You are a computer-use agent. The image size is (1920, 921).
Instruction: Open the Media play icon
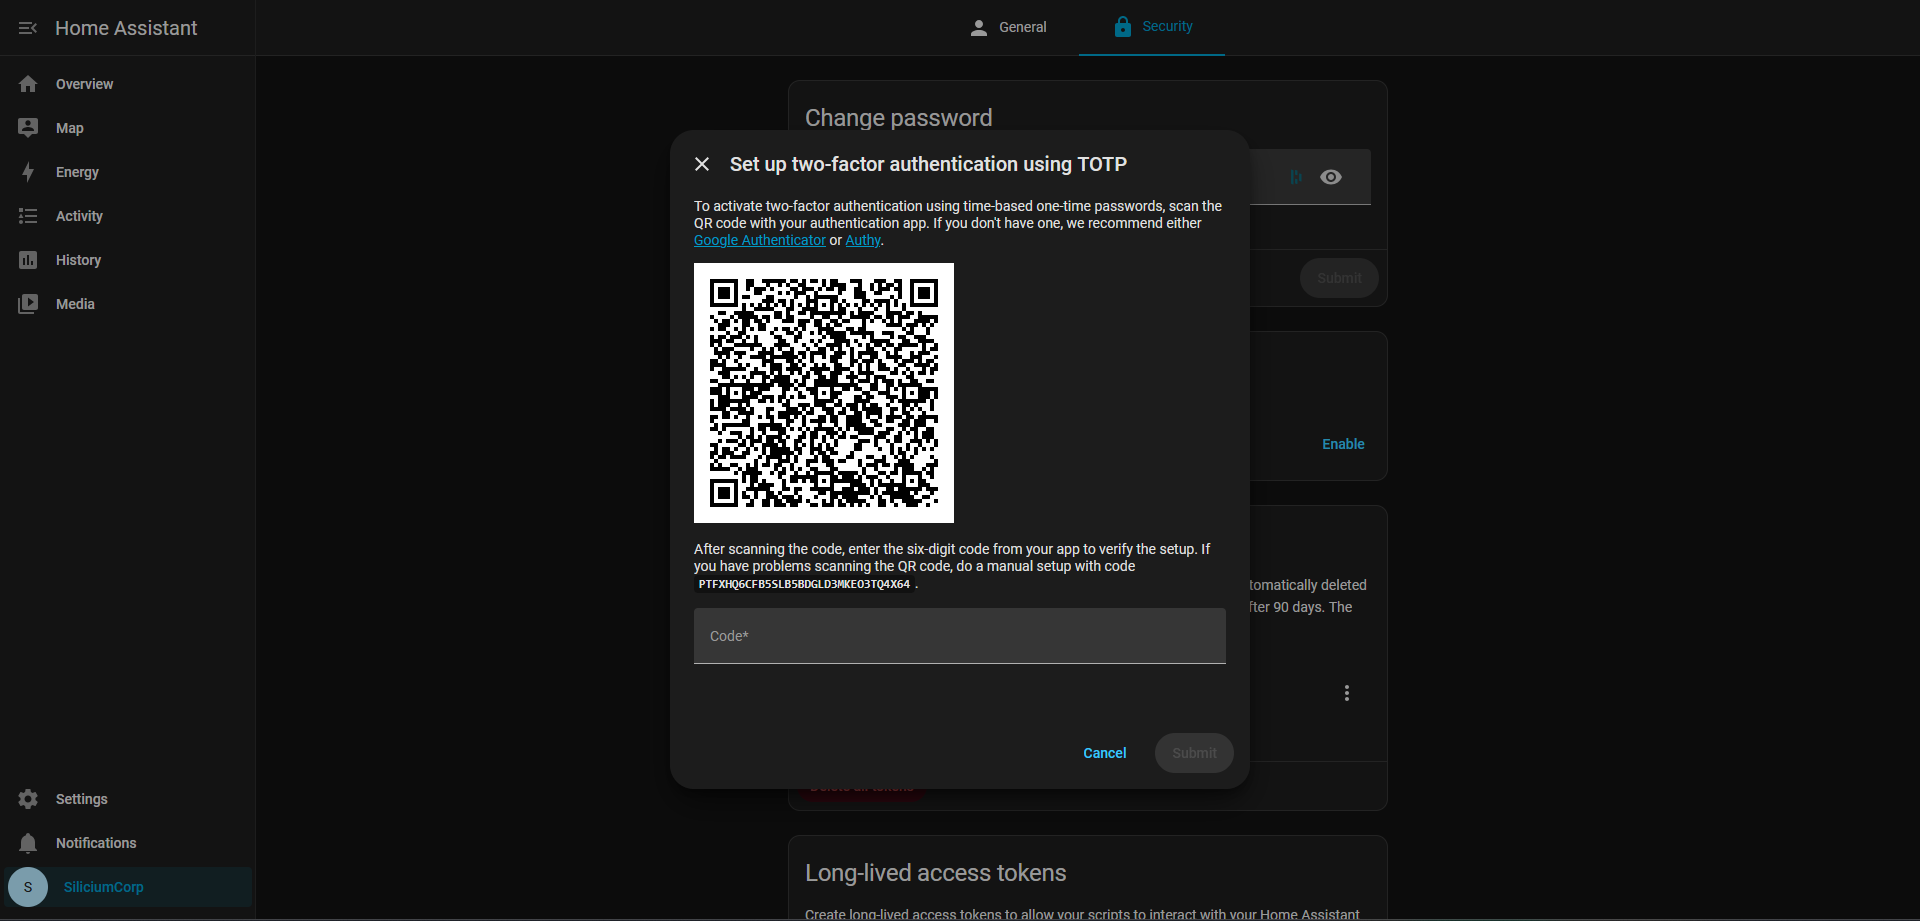pos(28,304)
